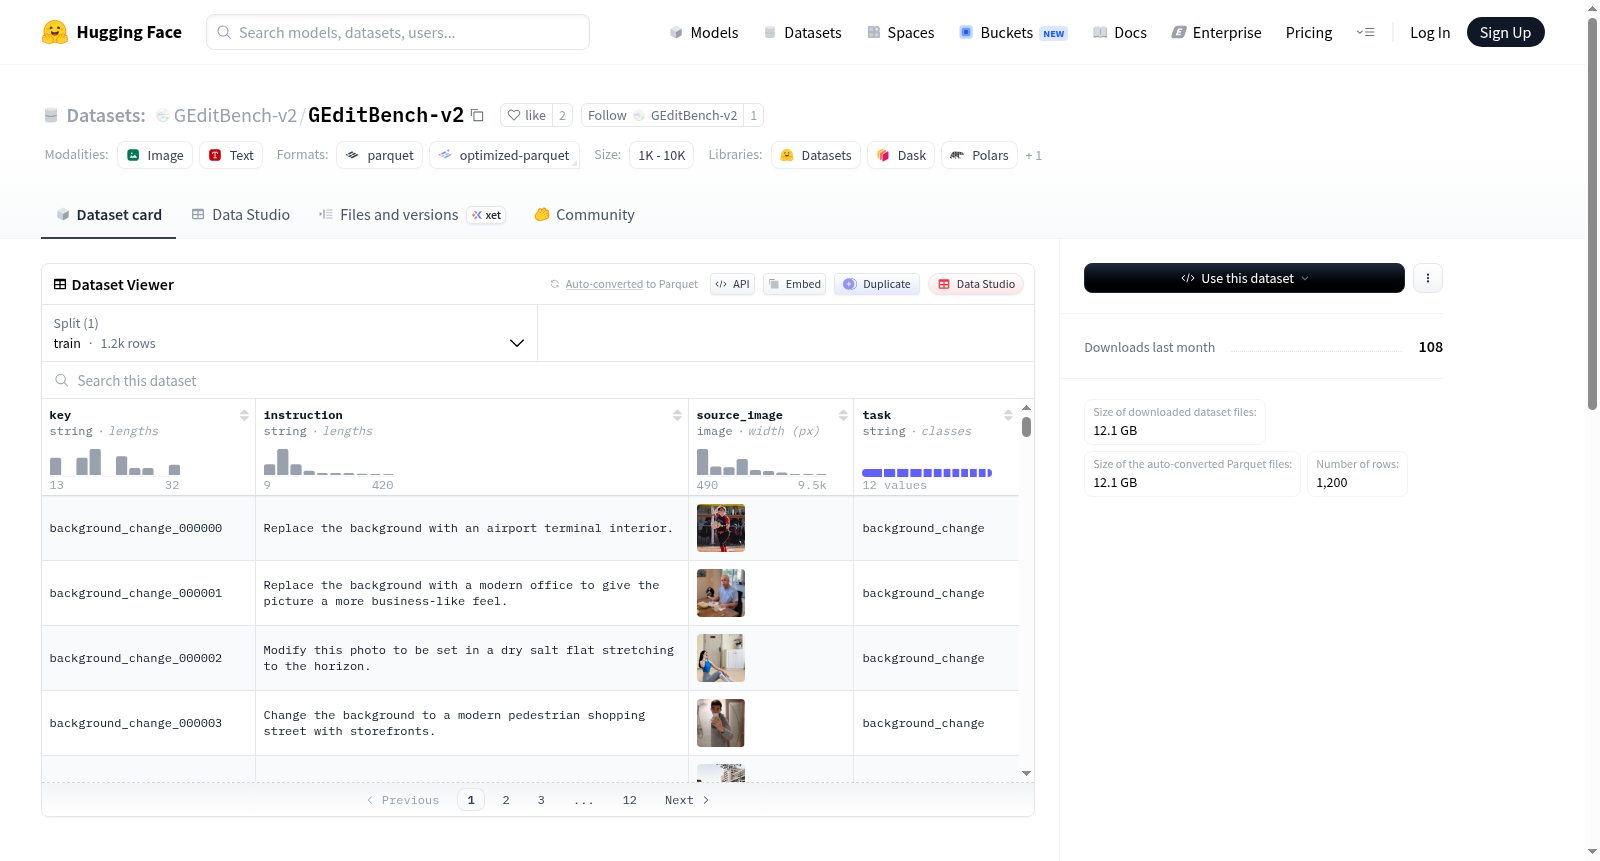Open the Data Studio tab
Screen dimensions: 1600x861
tap(241, 215)
